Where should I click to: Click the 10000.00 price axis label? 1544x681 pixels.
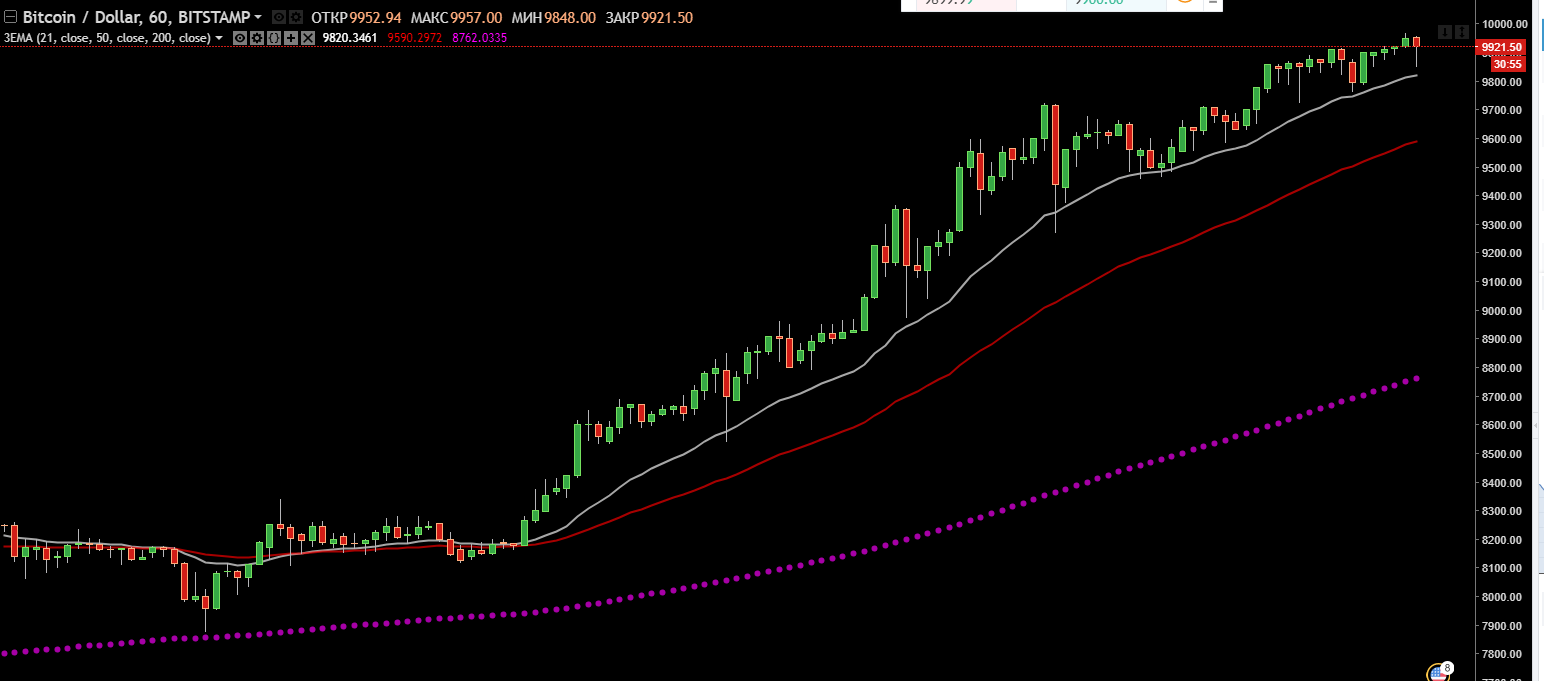pyautogui.click(x=1506, y=24)
